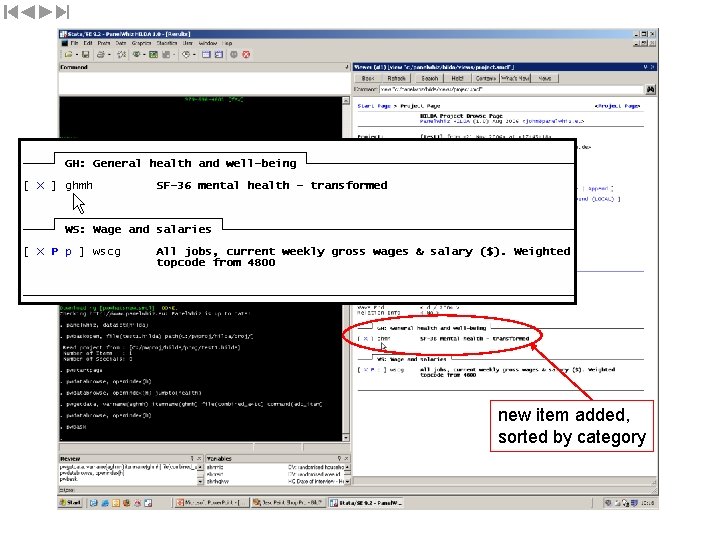Image resolution: width=720 pixels, height=540 pixels.
Task: Click the Search button in Viewer
Action: (x=430, y=79)
